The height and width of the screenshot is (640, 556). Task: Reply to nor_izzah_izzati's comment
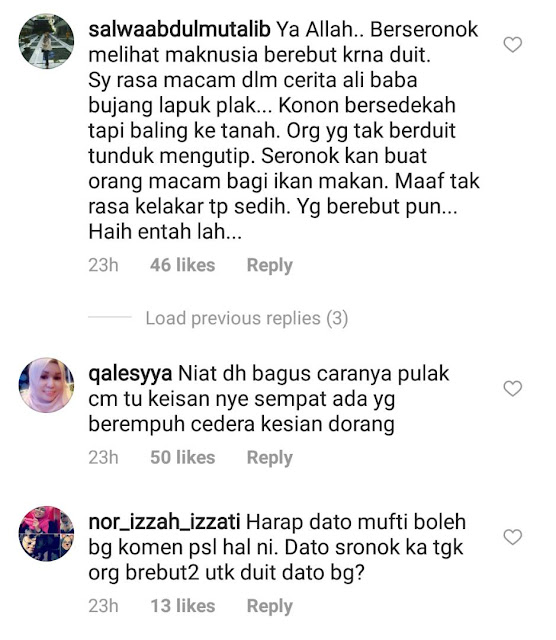[269, 606]
